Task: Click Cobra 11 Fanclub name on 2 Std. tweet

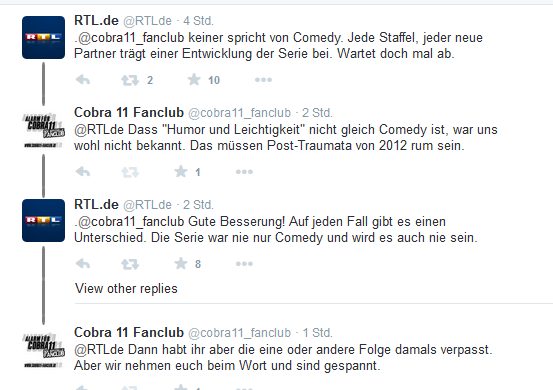Action: point(129,112)
